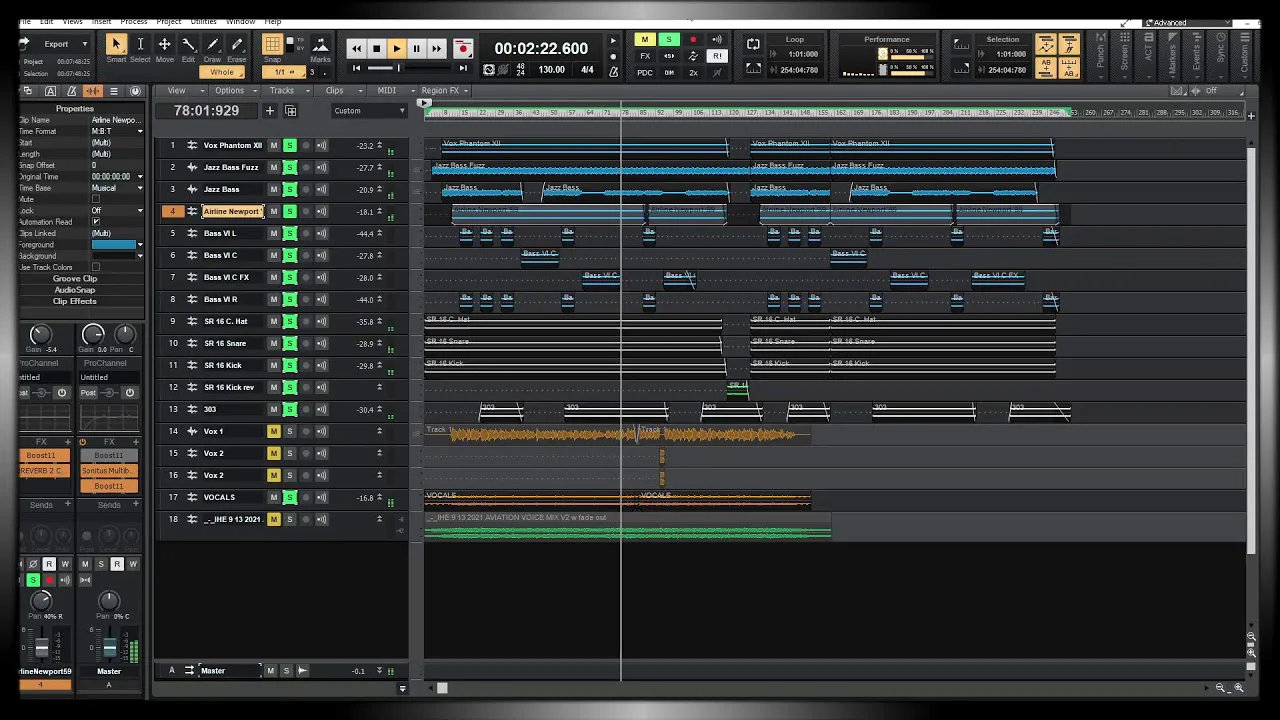Screen dimensions: 1280x720
Task: Enable the metronome icon in transport
Action: click(613, 71)
